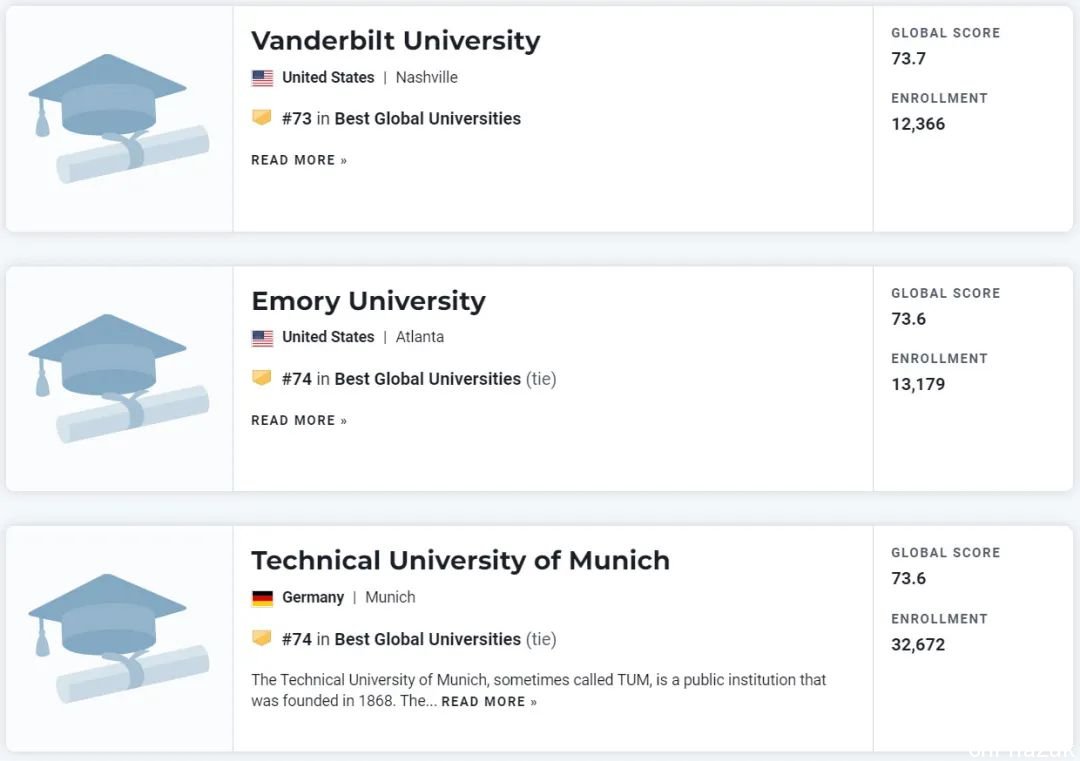Screen dimensions: 1080x761
Task: Open Technical University of Munich title
Action: 460,561
